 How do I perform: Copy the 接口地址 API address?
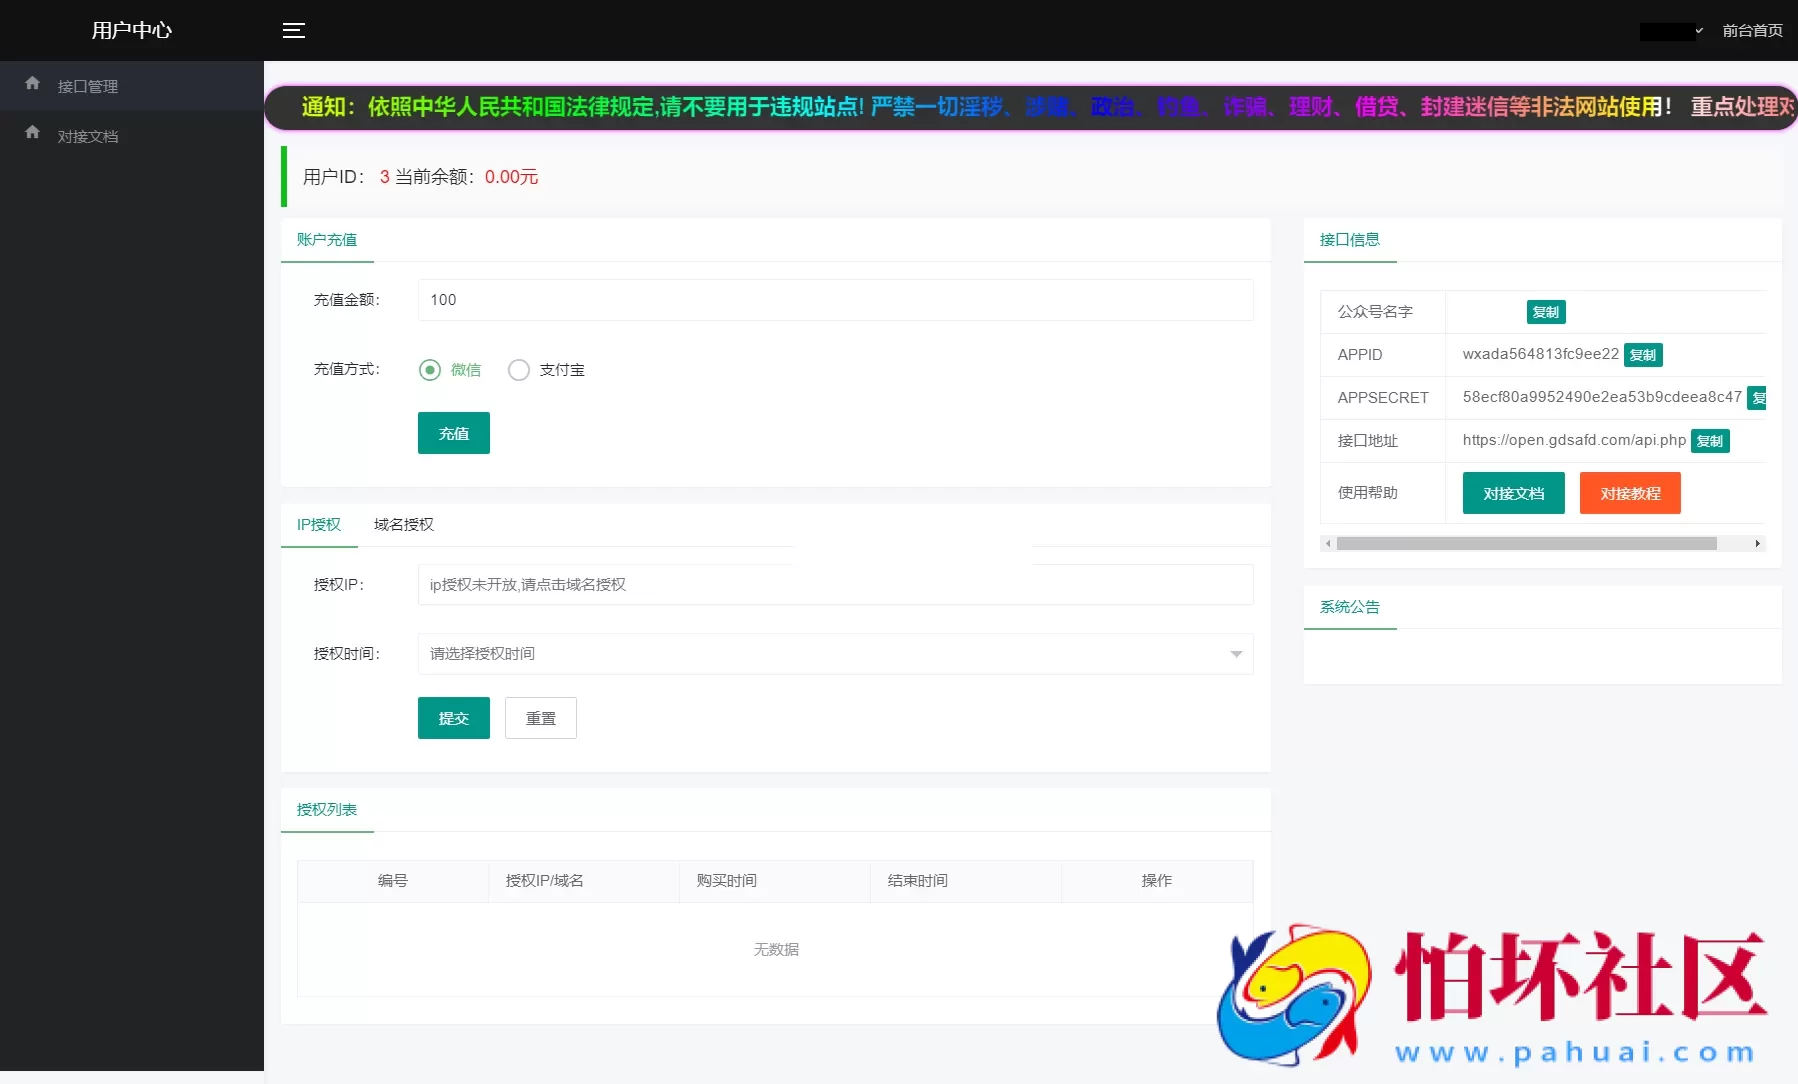pos(1710,440)
